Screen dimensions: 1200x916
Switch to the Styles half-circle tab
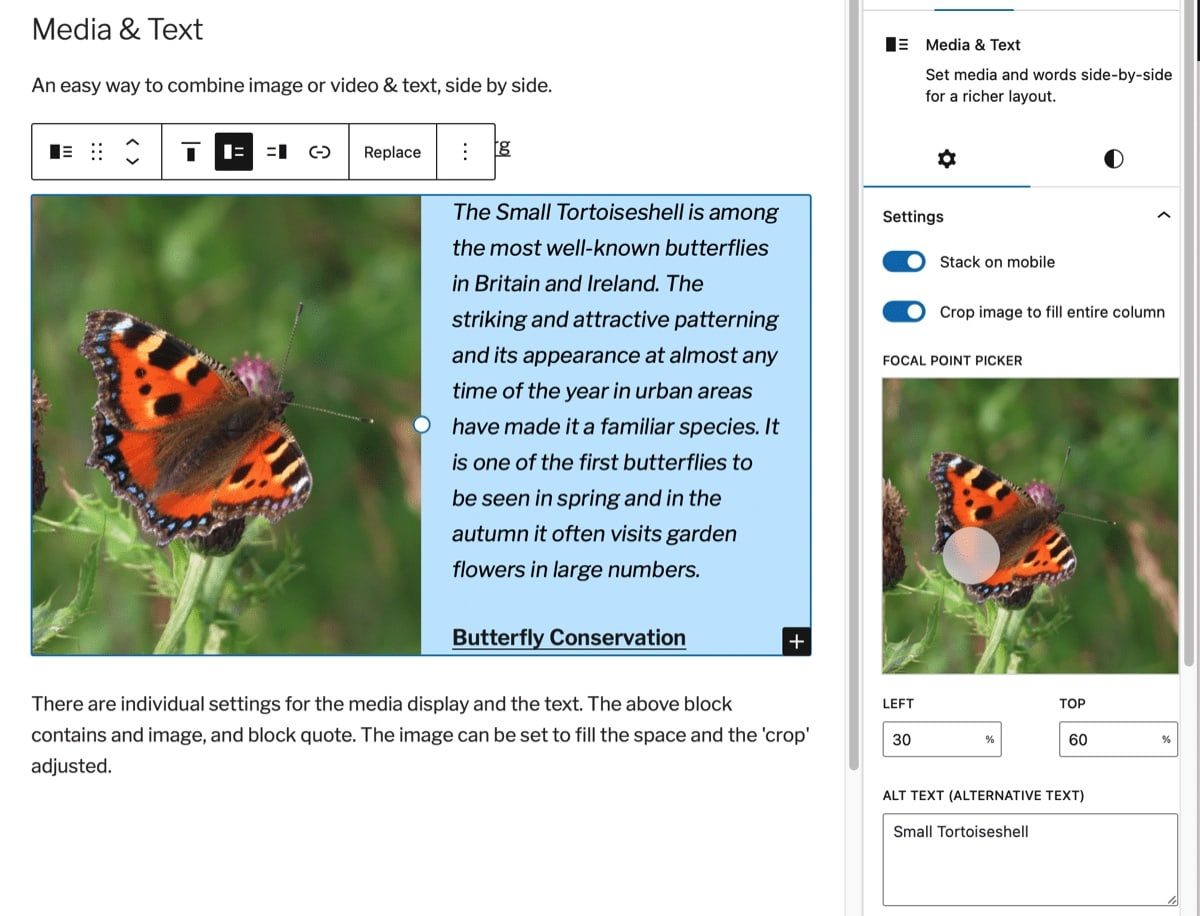(1113, 159)
